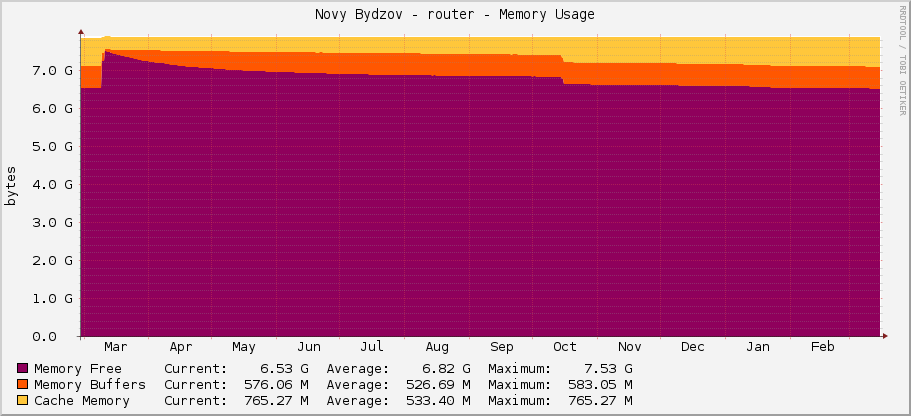Click the Memory Free spike peak in the graph
The image size is (911, 416).
coord(106,51)
